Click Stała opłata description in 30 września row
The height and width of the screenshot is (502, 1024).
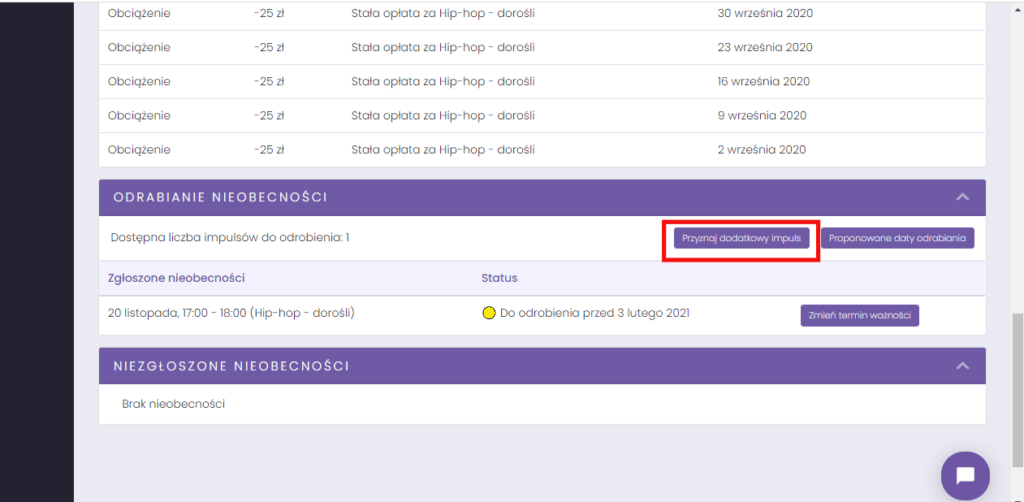[x=443, y=13]
